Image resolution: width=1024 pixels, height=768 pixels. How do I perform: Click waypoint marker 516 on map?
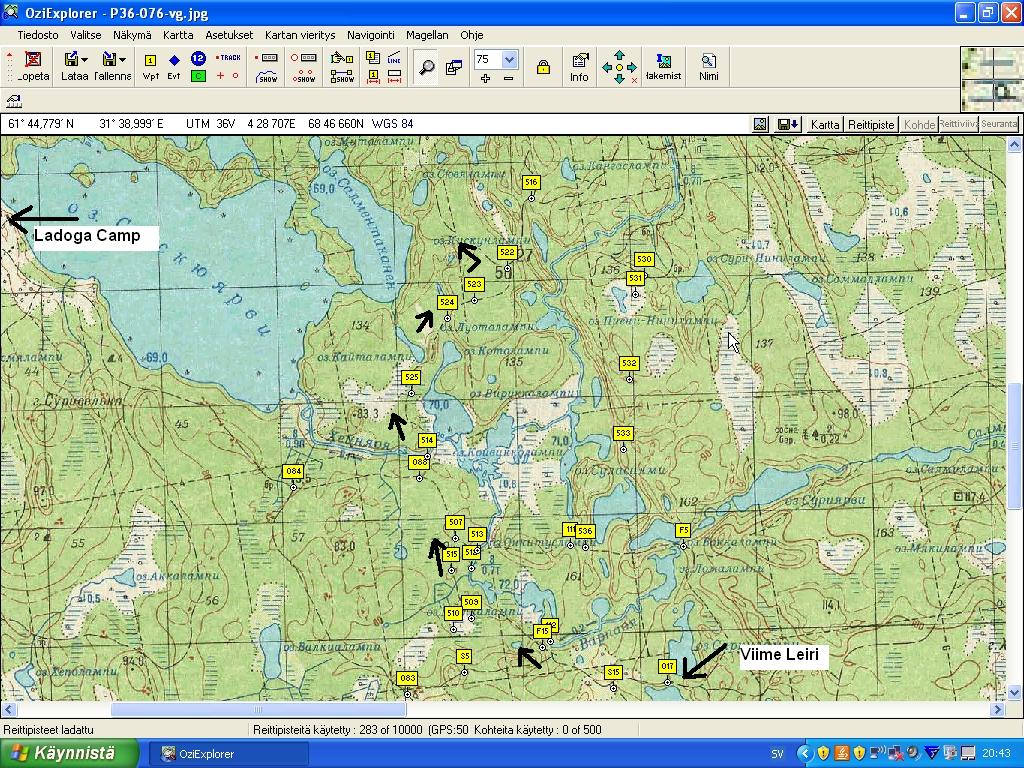531,182
